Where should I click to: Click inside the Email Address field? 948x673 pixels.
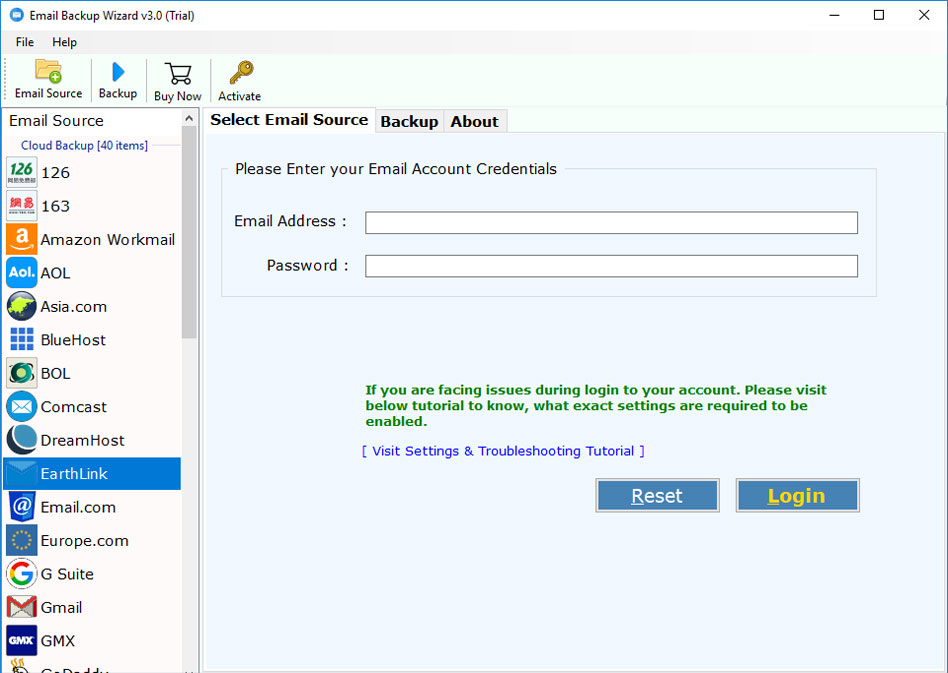[610, 222]
